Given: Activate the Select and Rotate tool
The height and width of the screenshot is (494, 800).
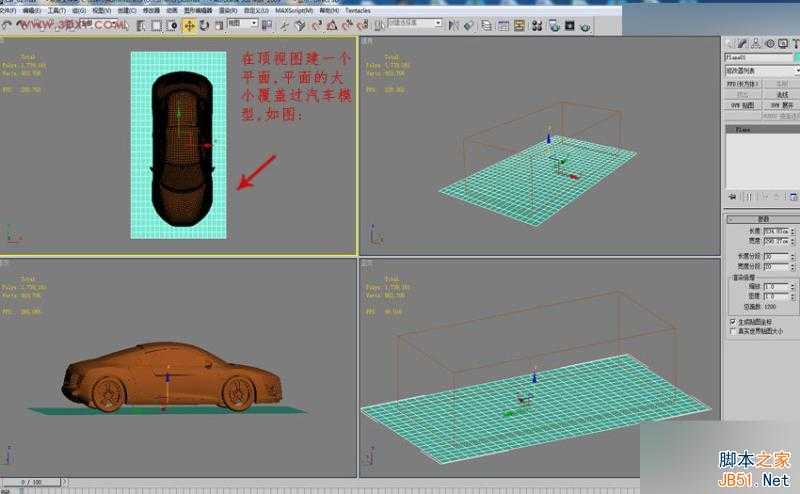Looking at the screenshot, I should click(204, 26).
